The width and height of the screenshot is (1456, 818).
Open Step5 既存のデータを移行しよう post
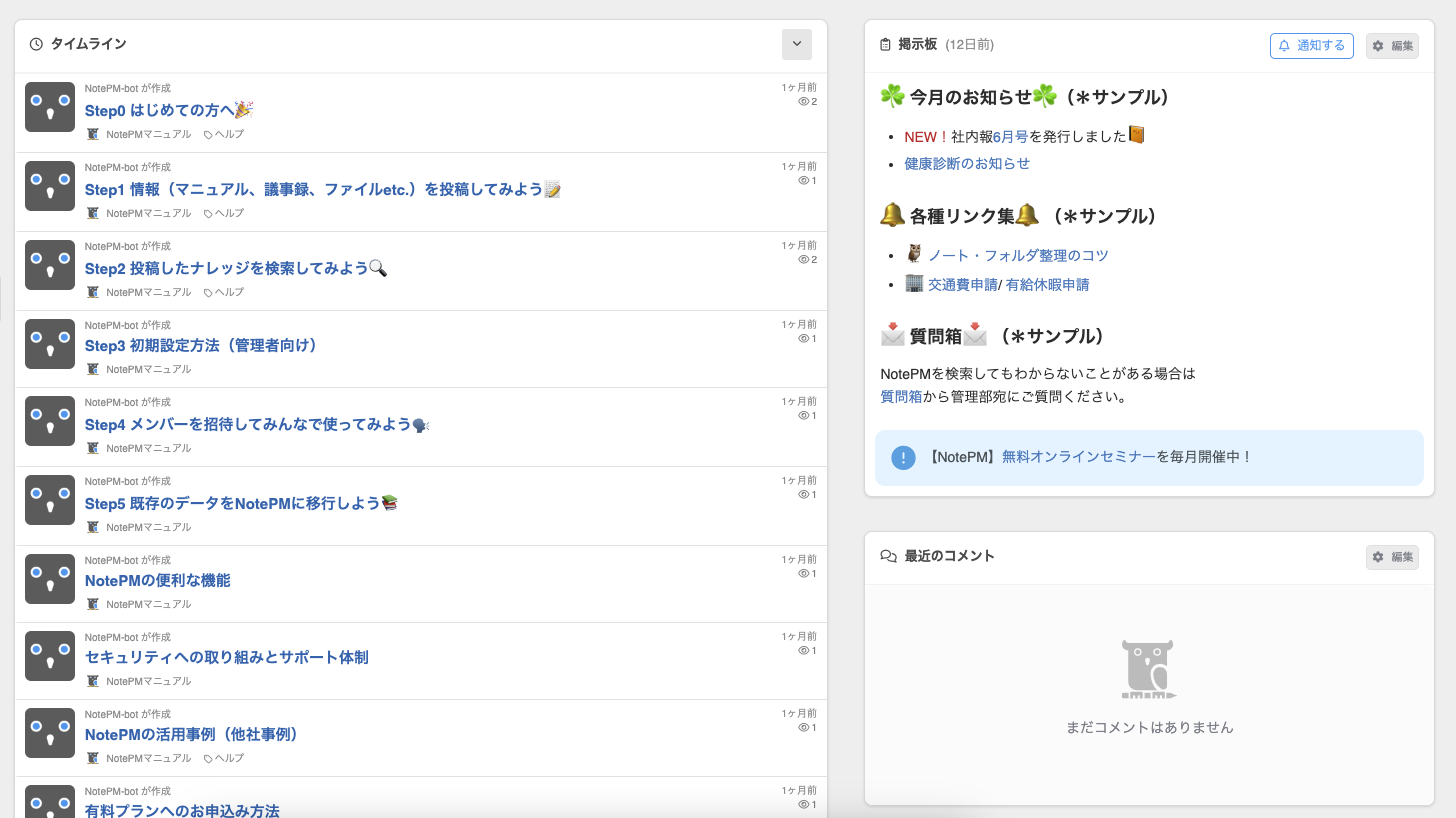click(x=242, y=503)
